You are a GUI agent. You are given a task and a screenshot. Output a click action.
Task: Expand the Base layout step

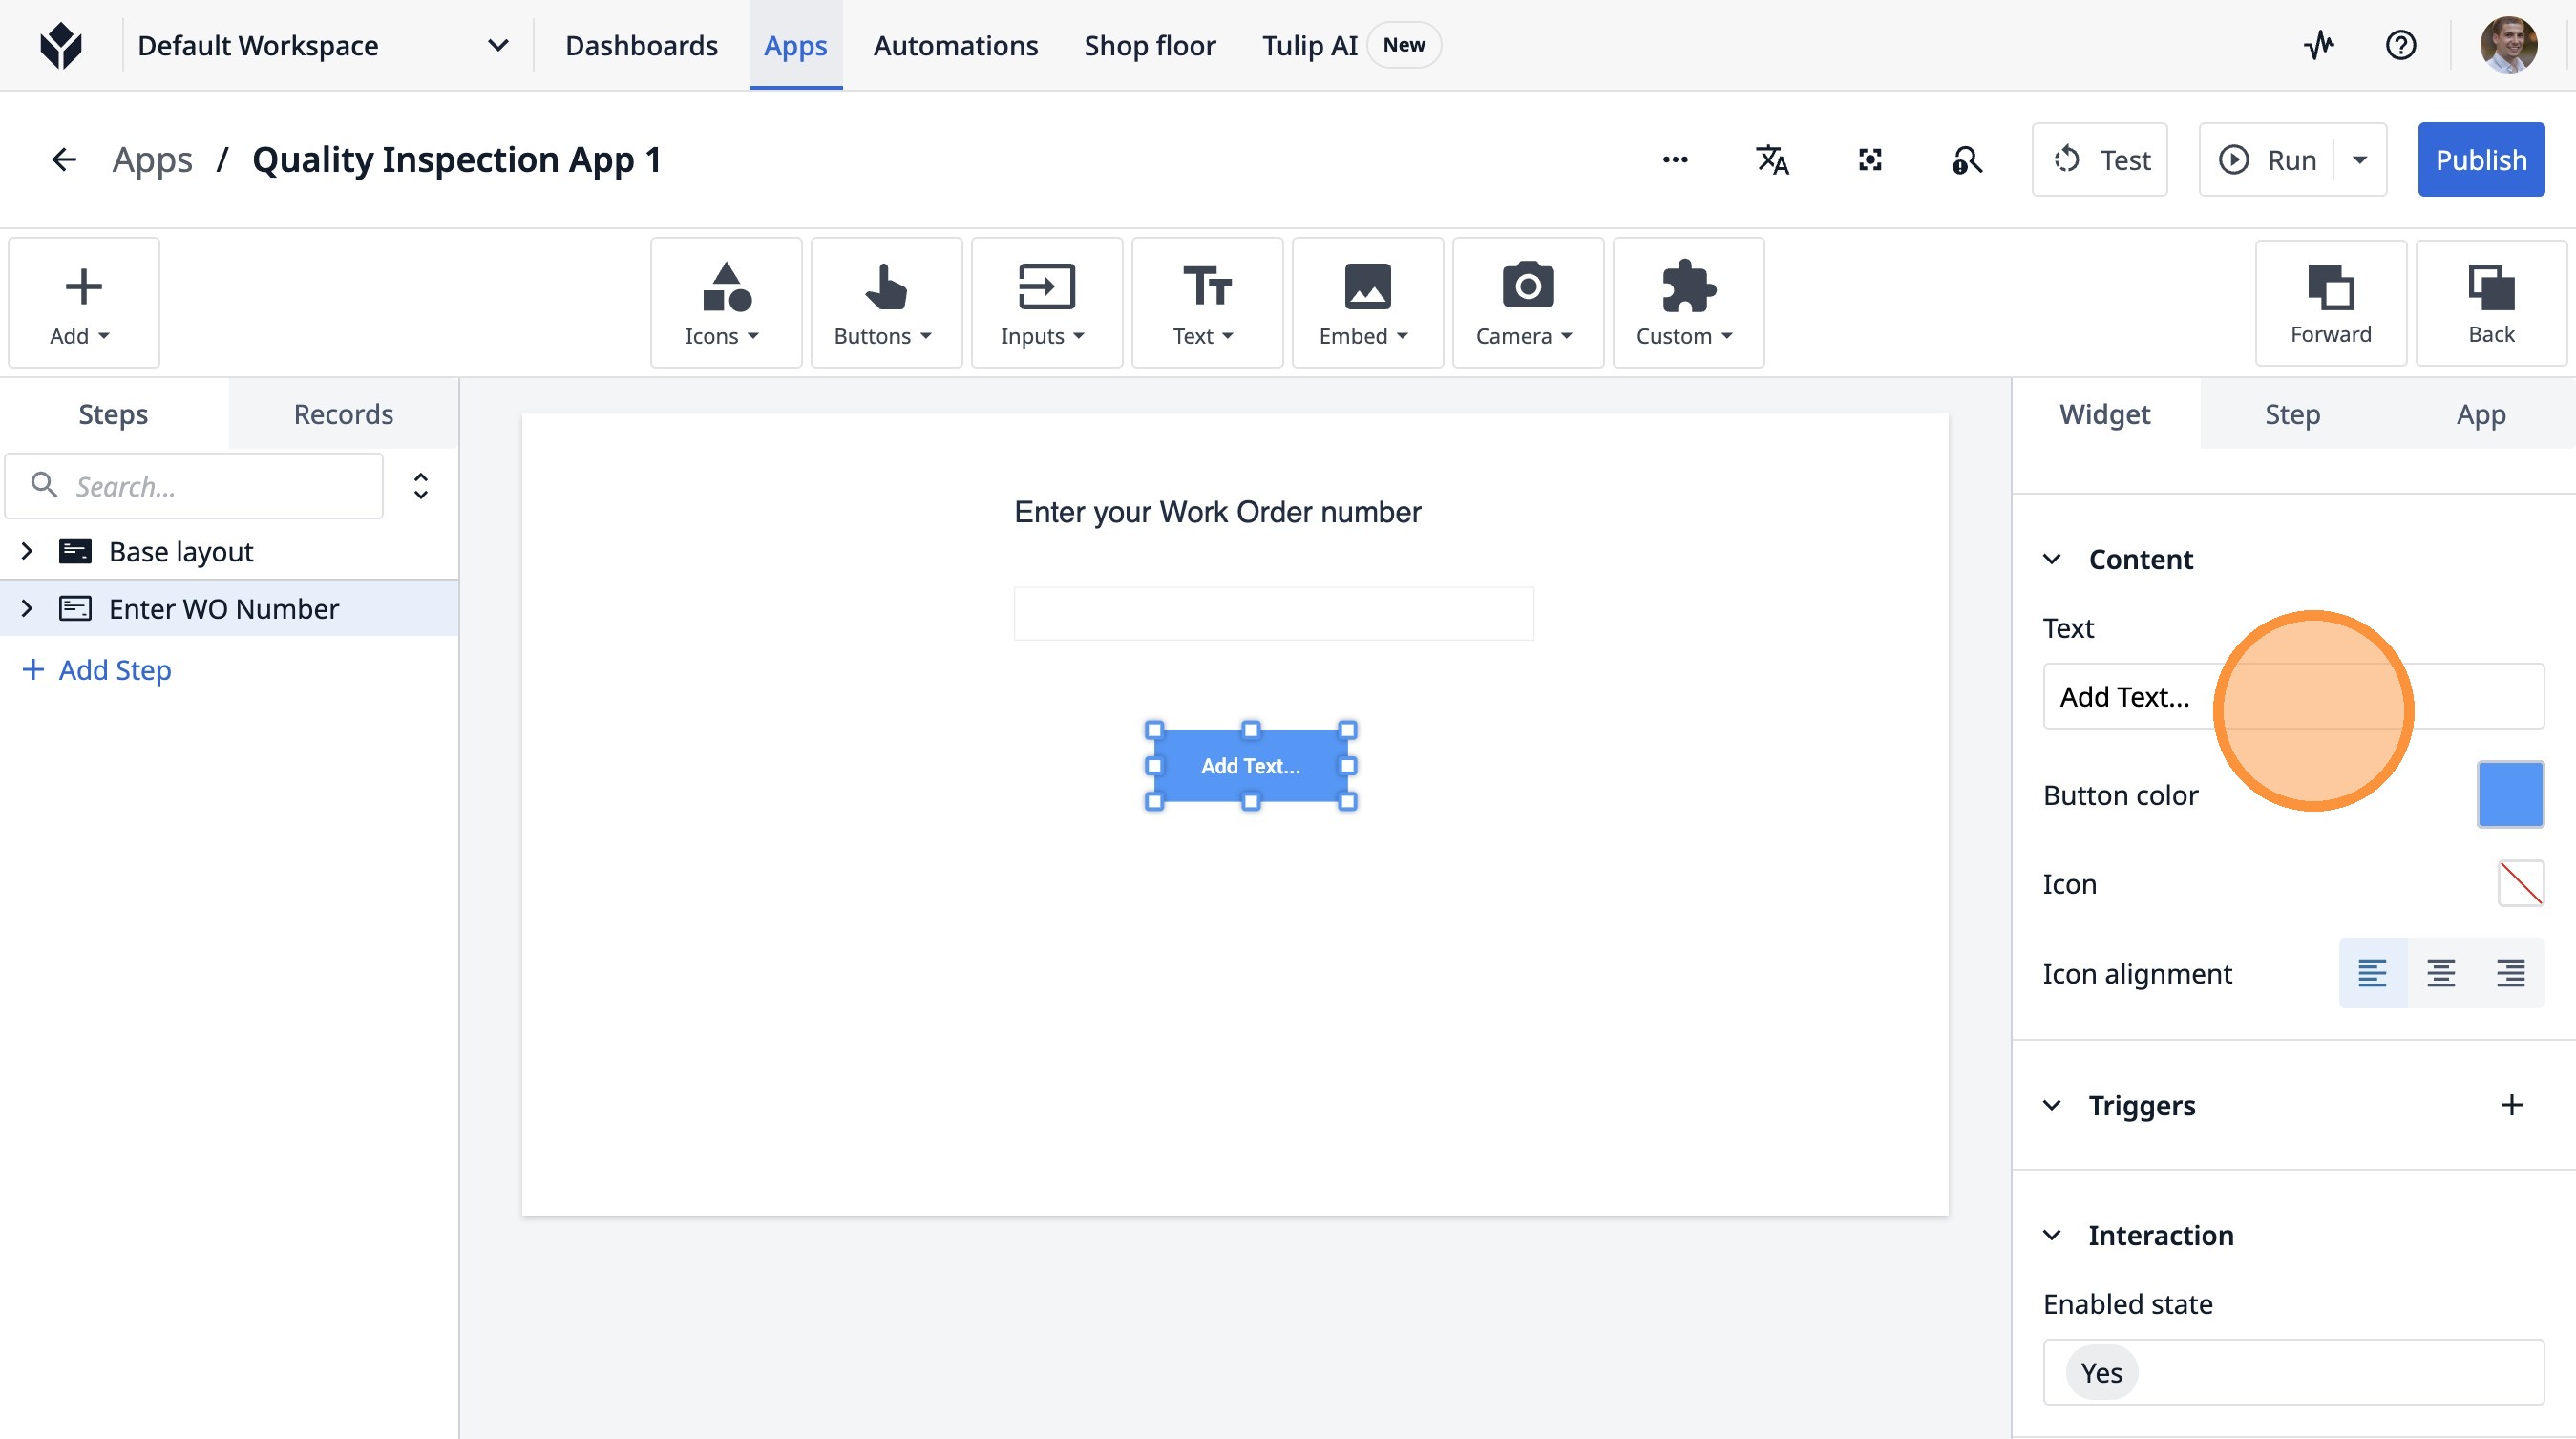pyautogui.click(x=27, y=551)
